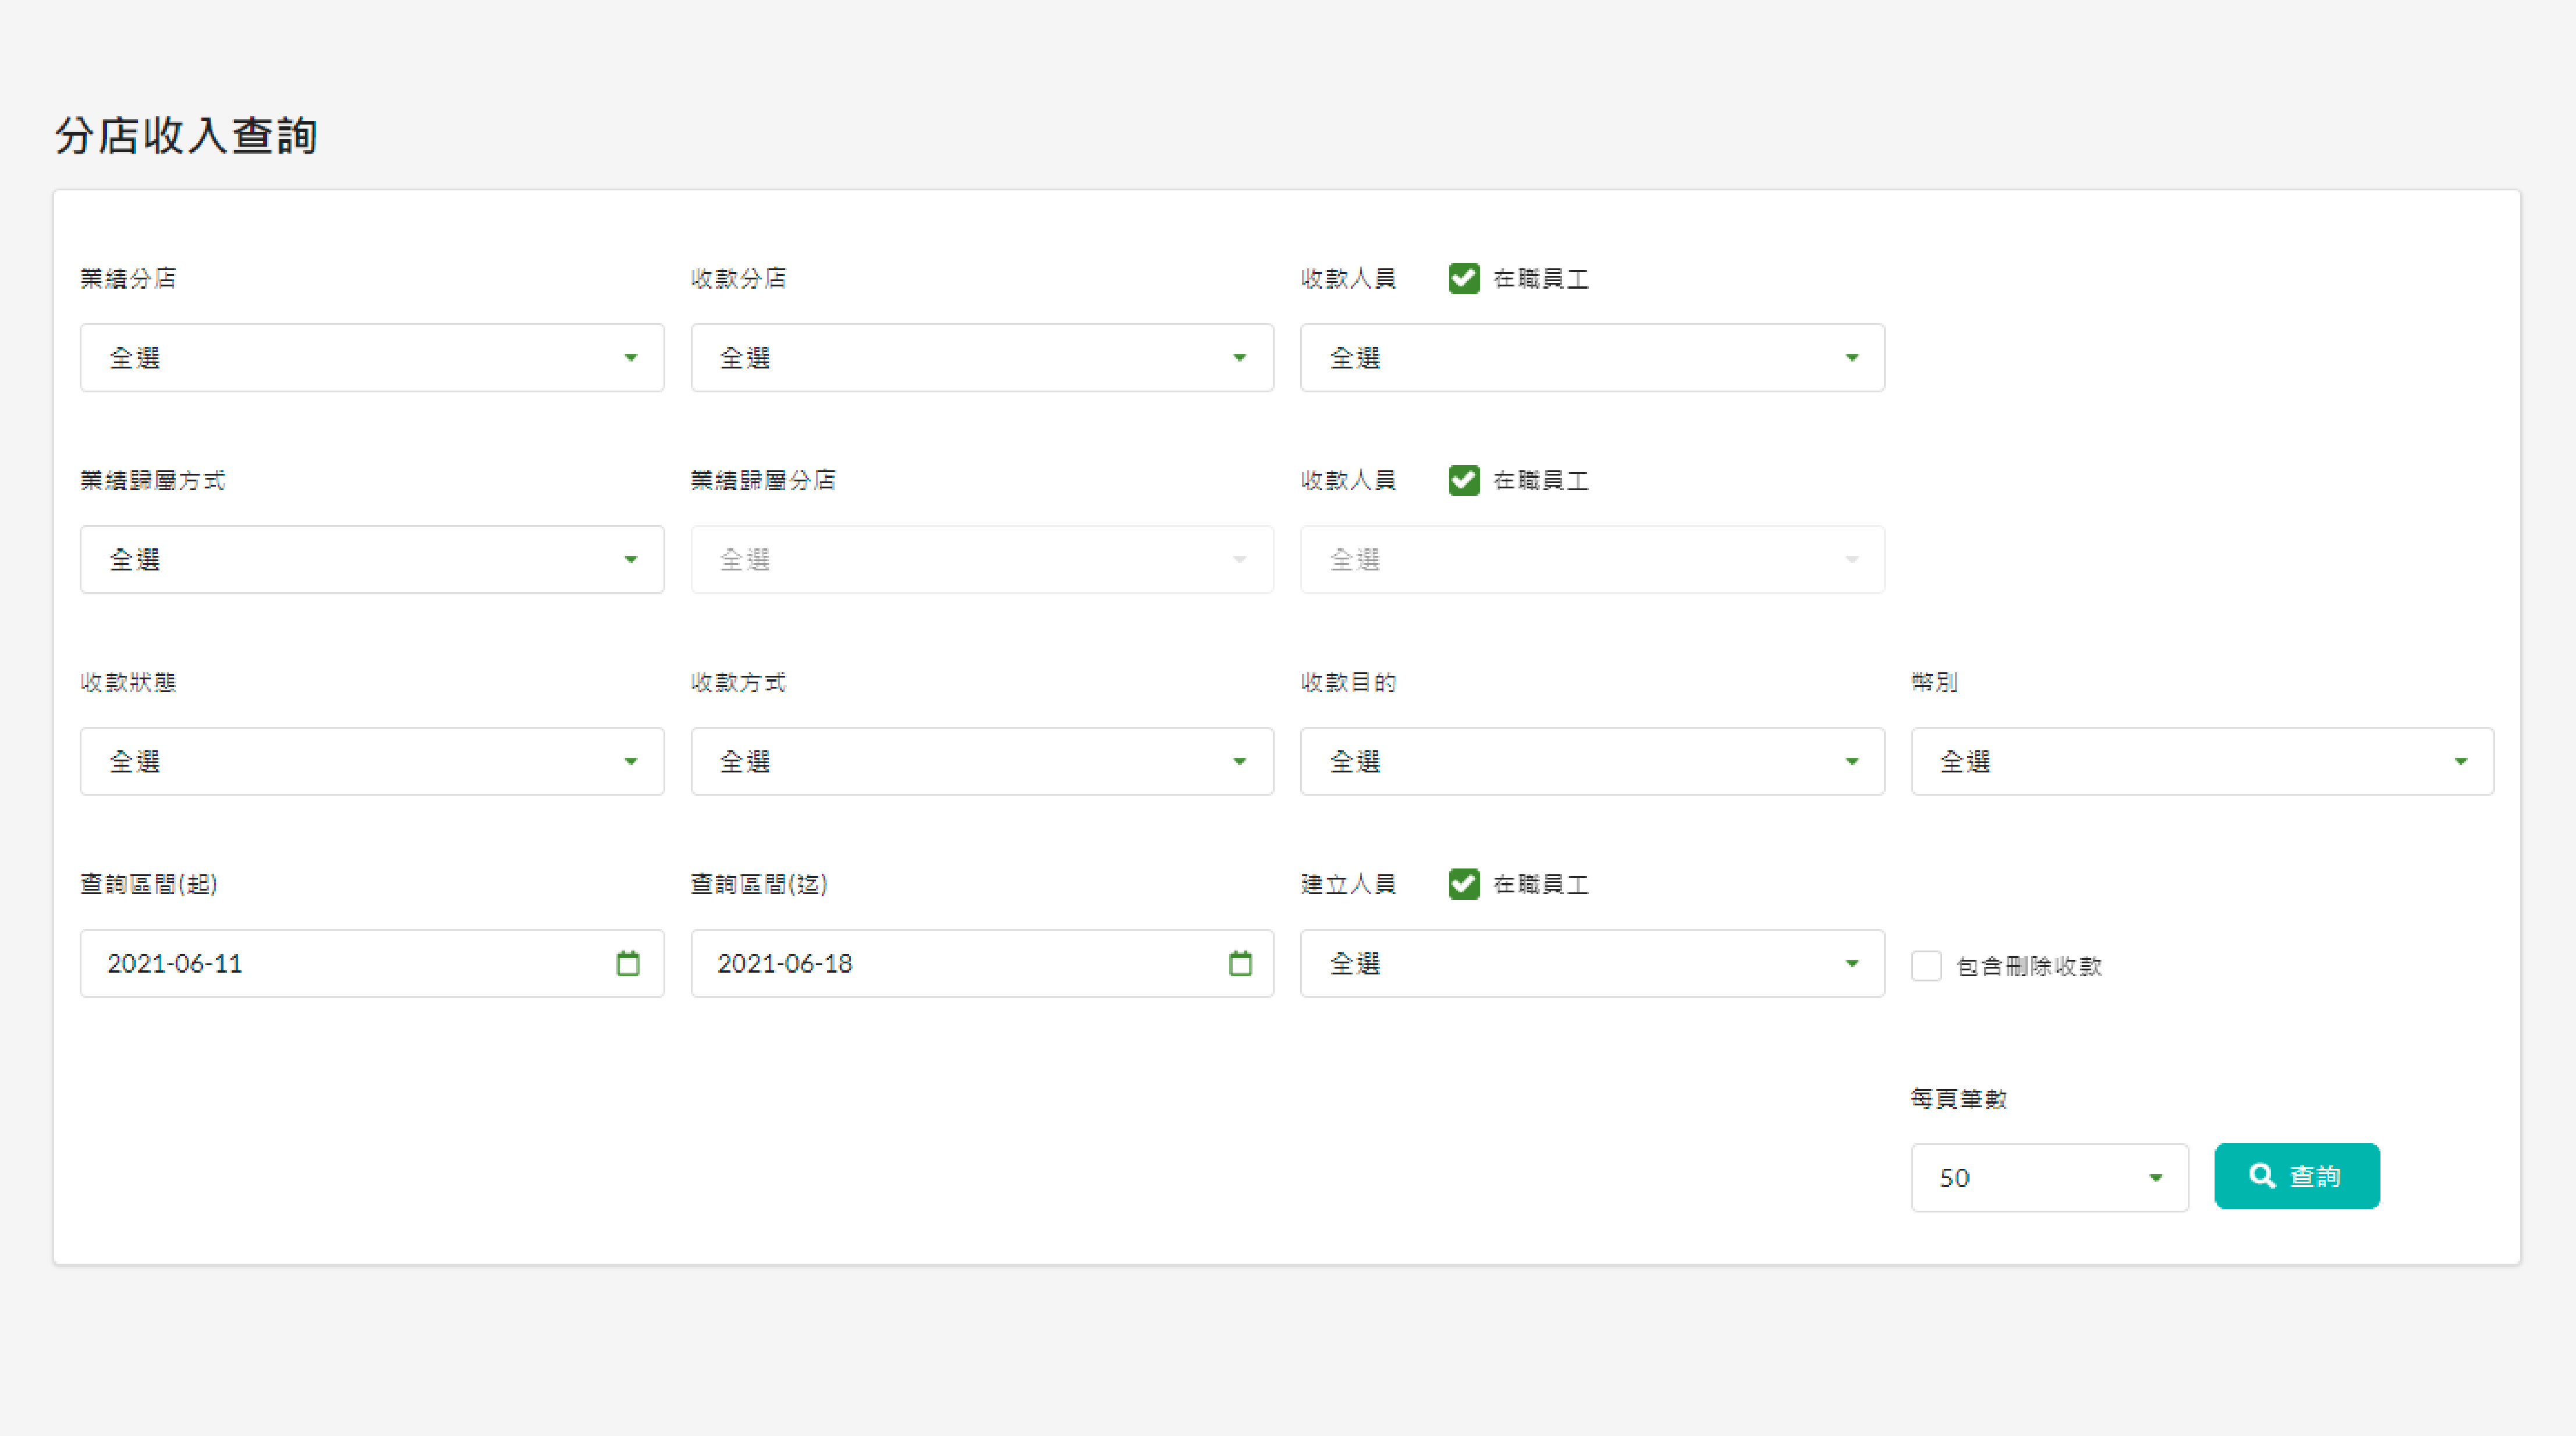Uncheck 在職員工 next to first 收款人員
2576x1436 pixels.
click(x=1464, y=278)
